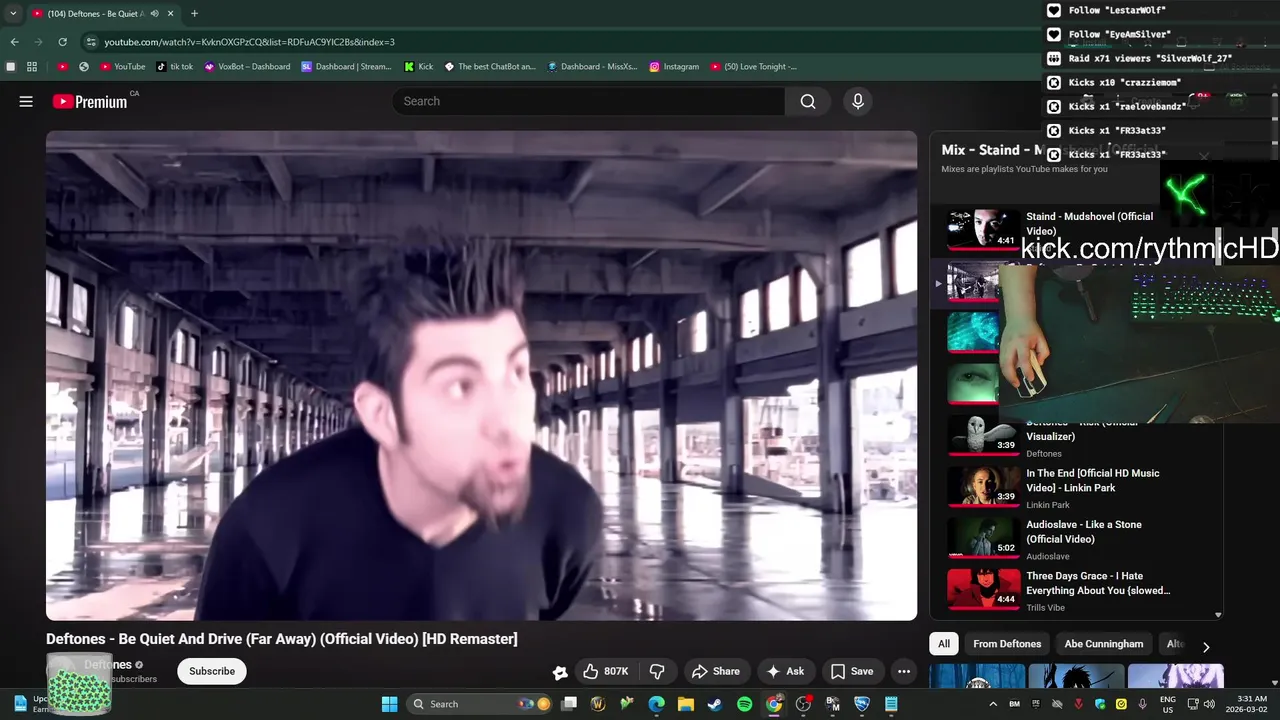Reload the current page
The width and height of the screenshot is (1280, 720).
pos(62,42)
